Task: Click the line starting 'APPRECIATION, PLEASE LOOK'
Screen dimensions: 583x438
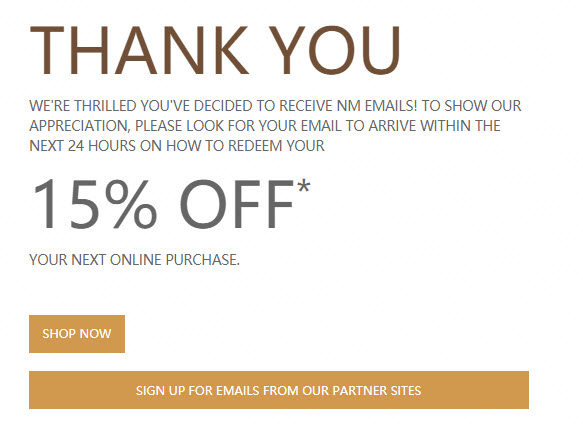Action: pyautogui.click(x=265, y=126)
